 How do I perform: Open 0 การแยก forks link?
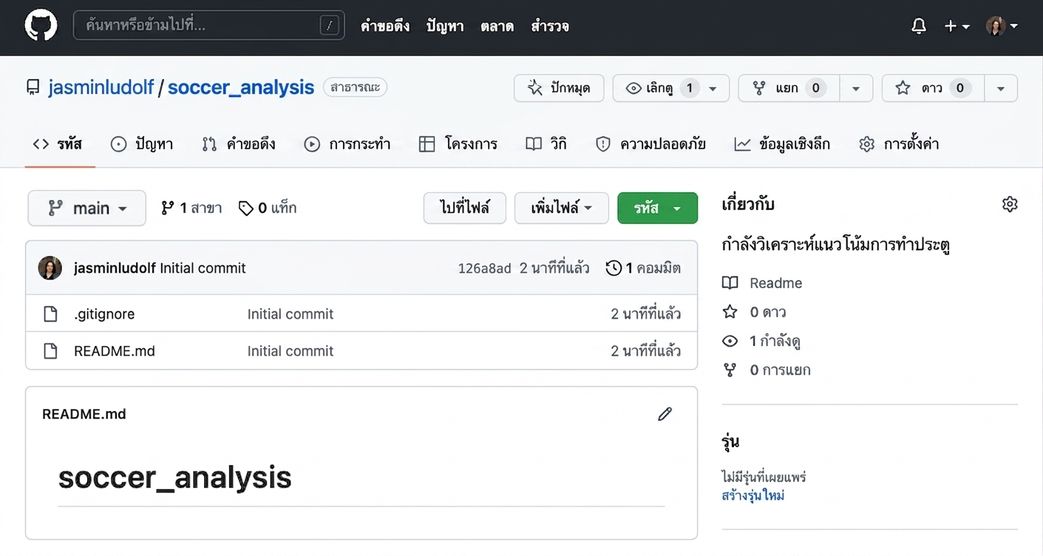[x=766, y=370]
